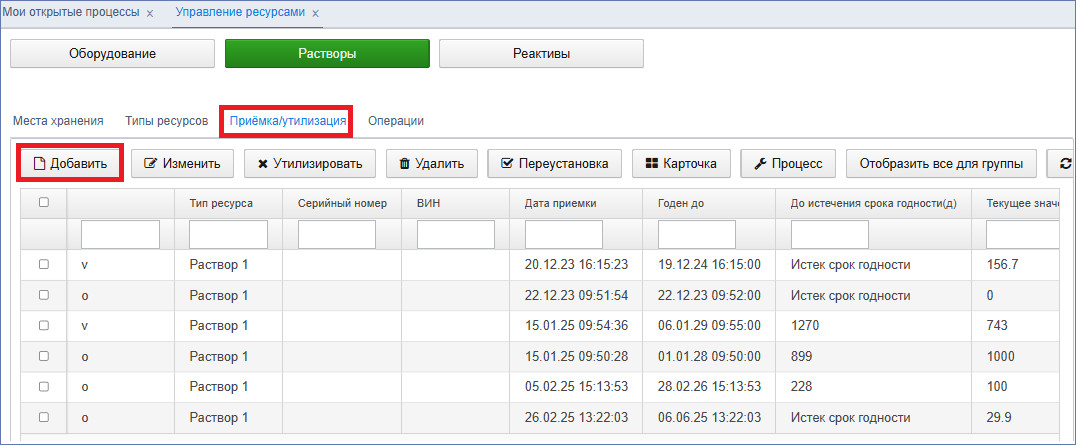Screen dimensions: 1076x445
Task: Select 'Приёмка/утилизация' subtab
Action: [288, 121]
